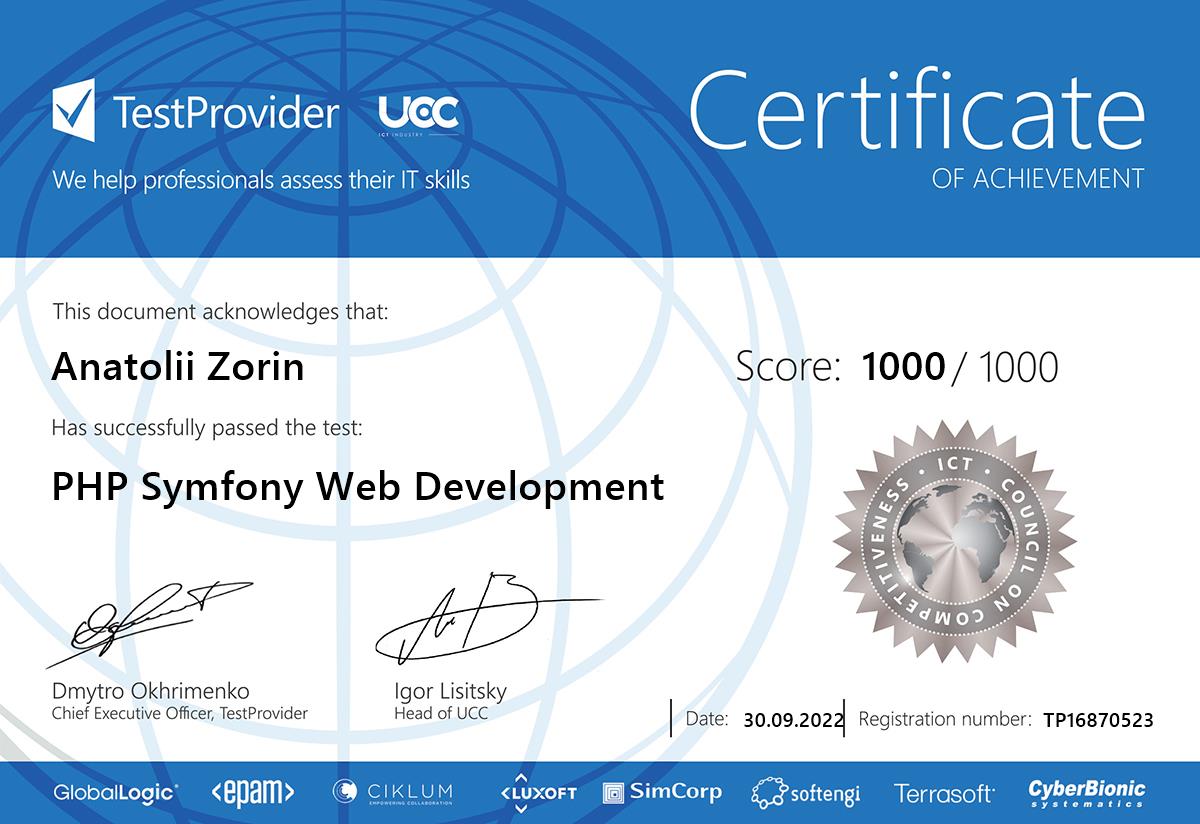Click the registration number TP16870523
The width and height of the screenshot is (1200, 824).
coord(1098,719)
